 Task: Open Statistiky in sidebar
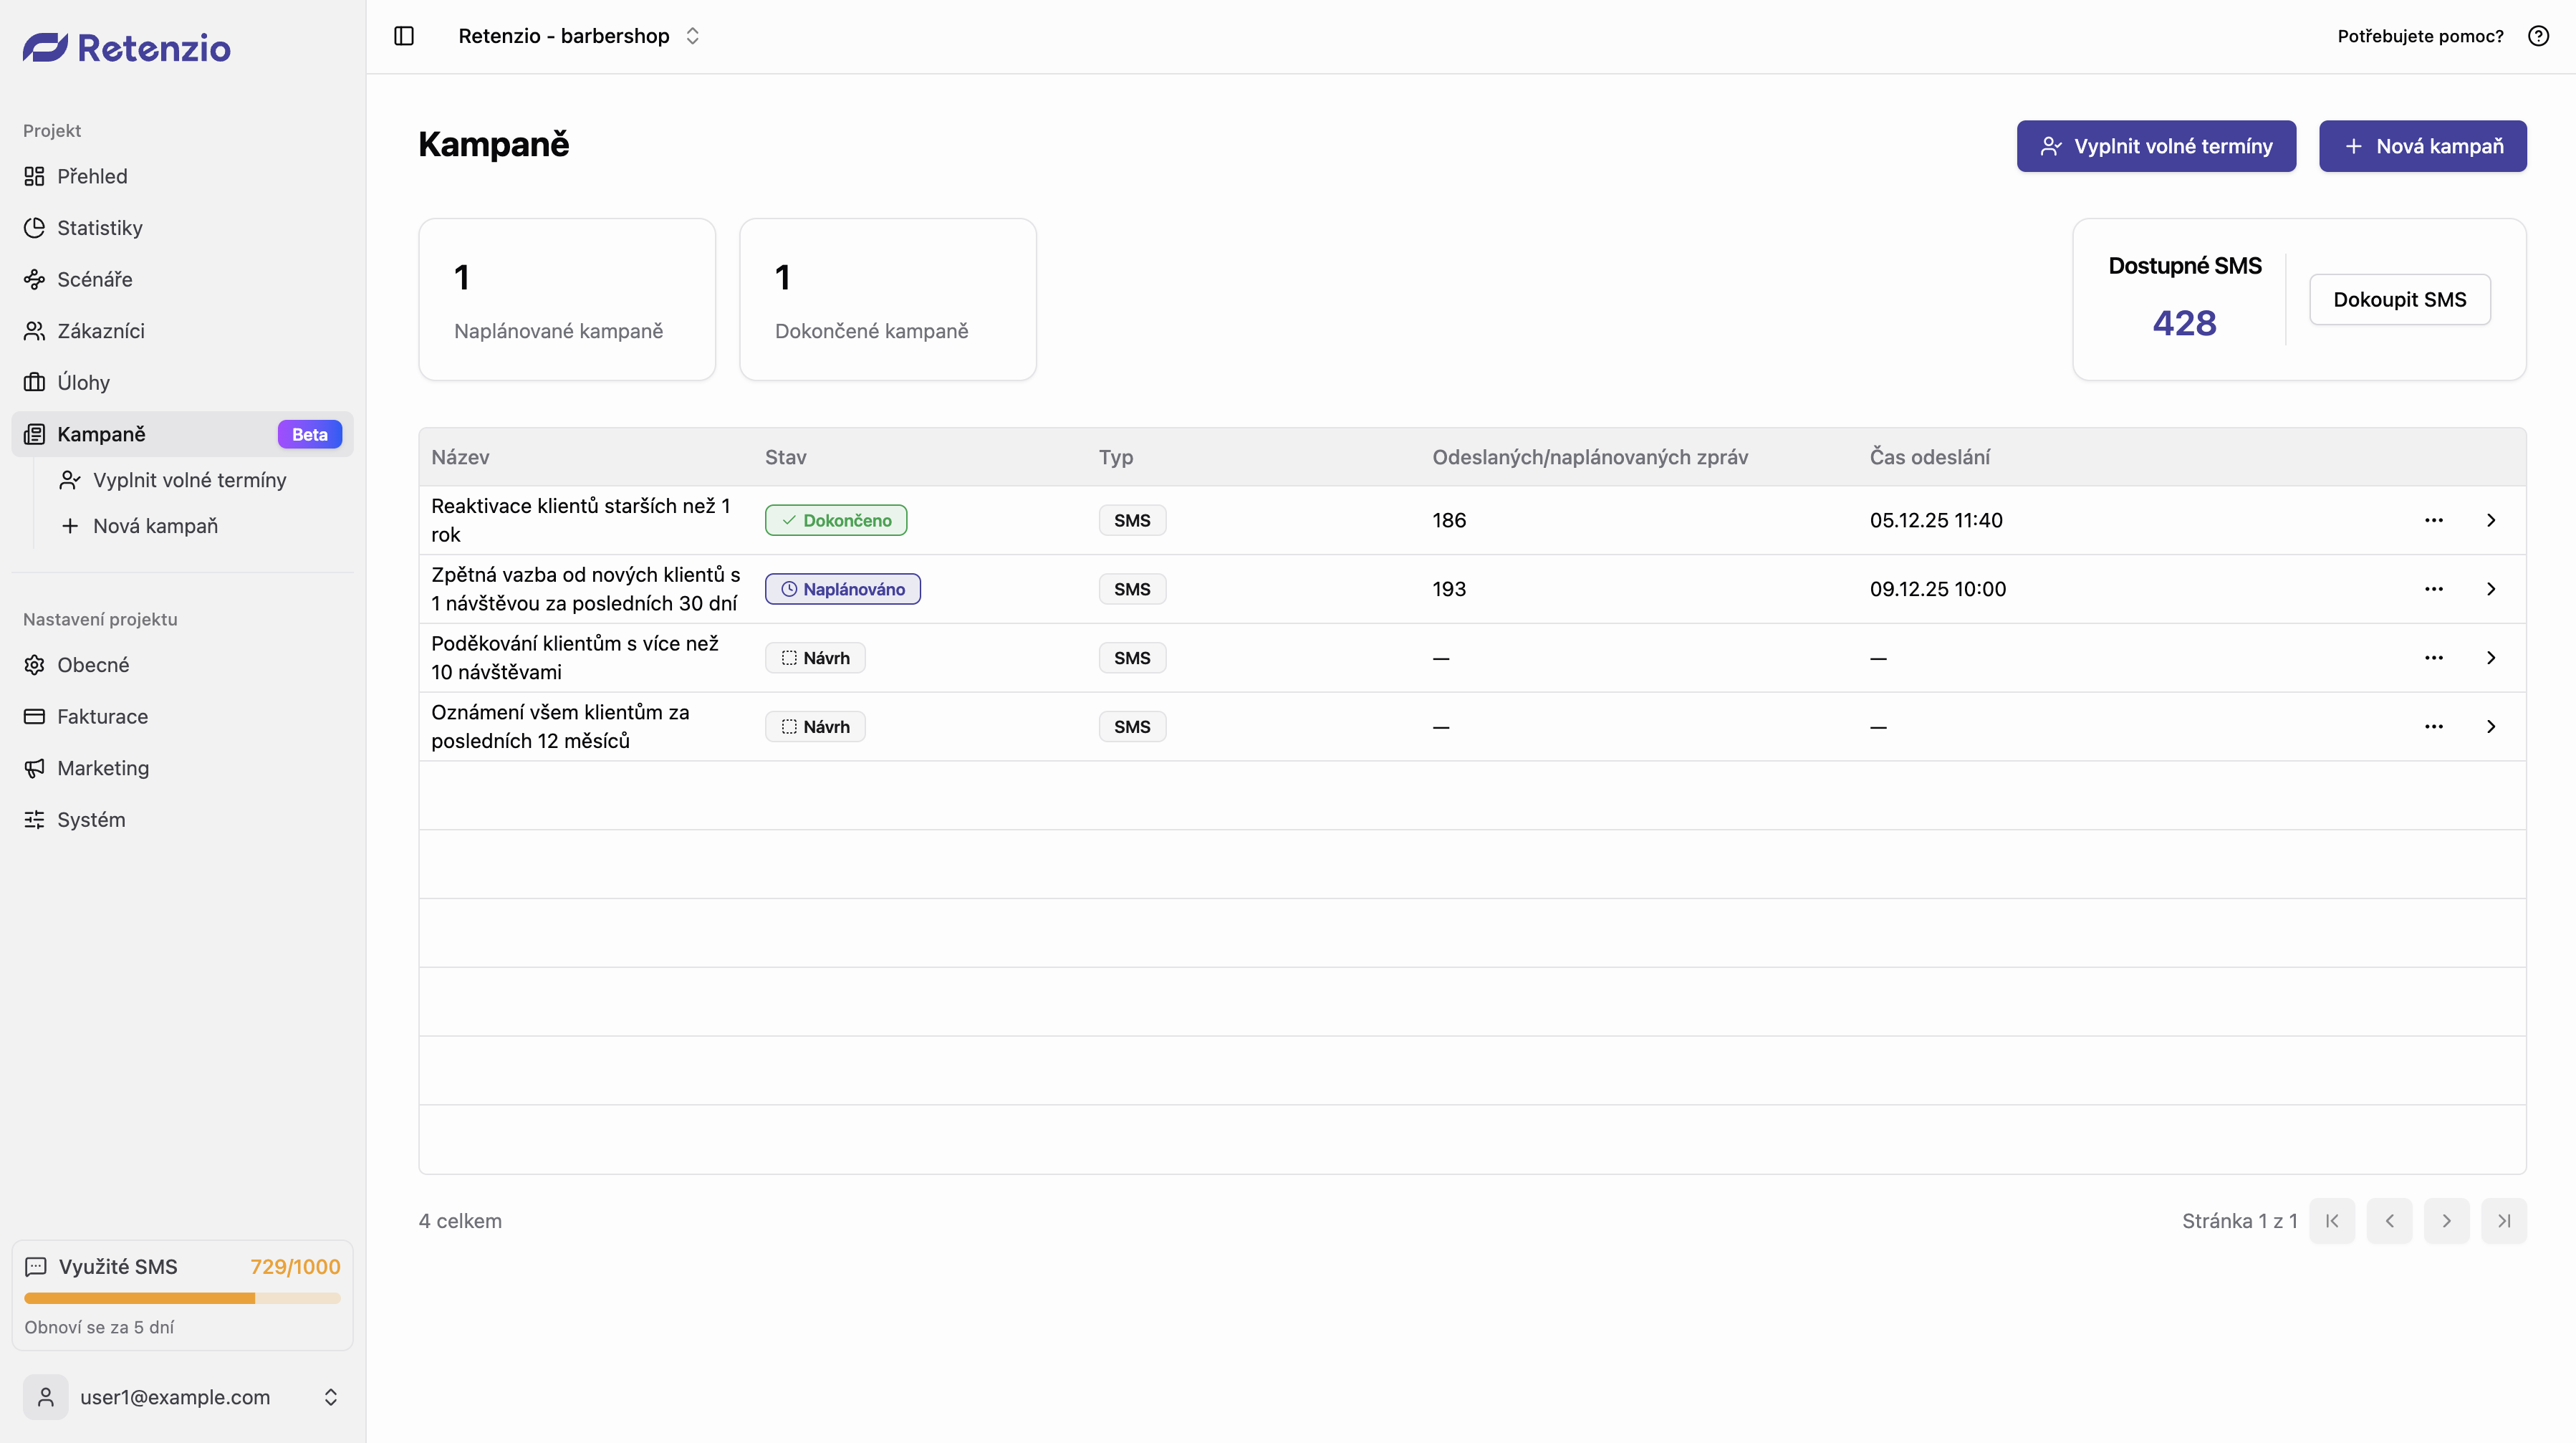click(x=99, y=228)
